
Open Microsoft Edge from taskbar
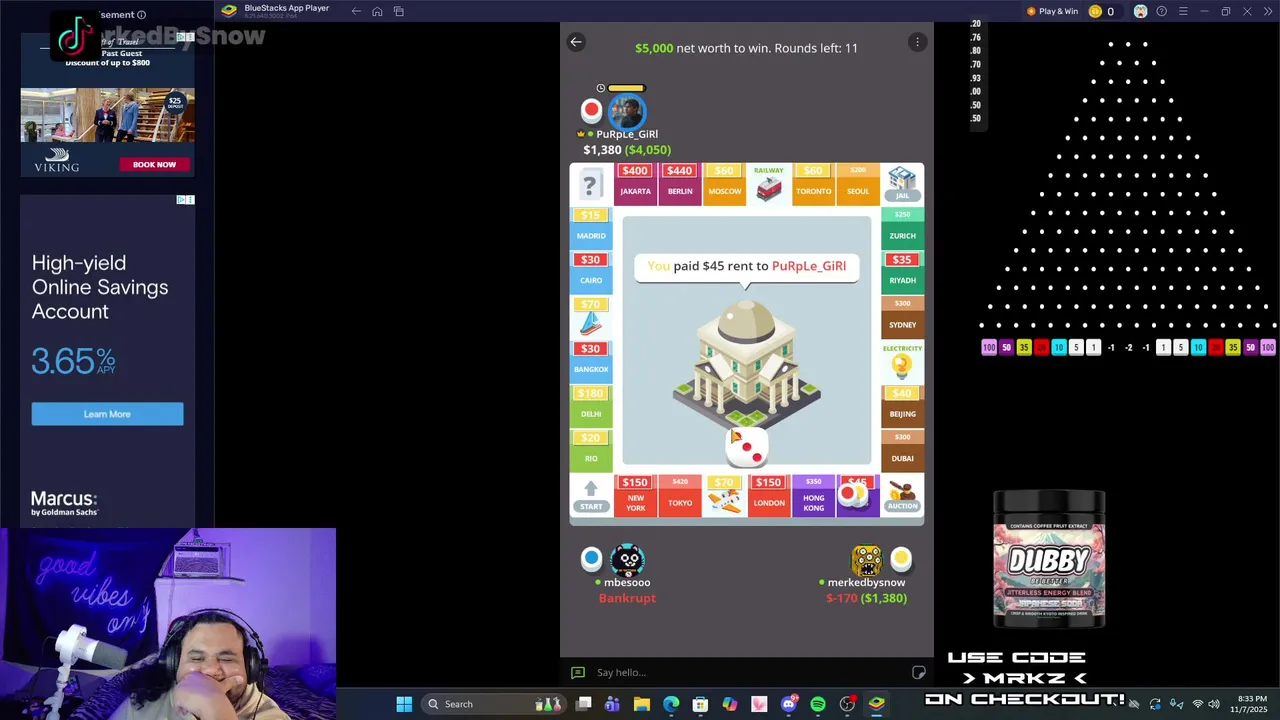click(x=671, y=704)
